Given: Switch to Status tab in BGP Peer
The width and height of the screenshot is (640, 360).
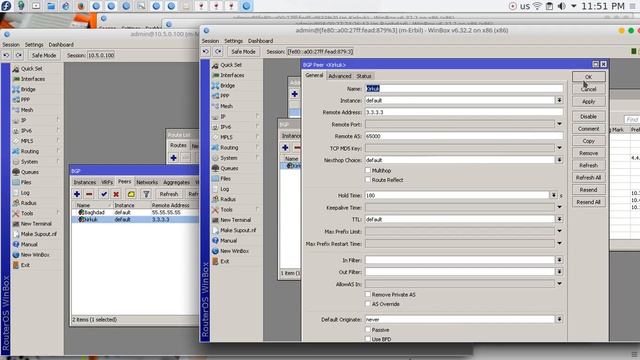Looking at the screenshot, I should coord(364,76).
